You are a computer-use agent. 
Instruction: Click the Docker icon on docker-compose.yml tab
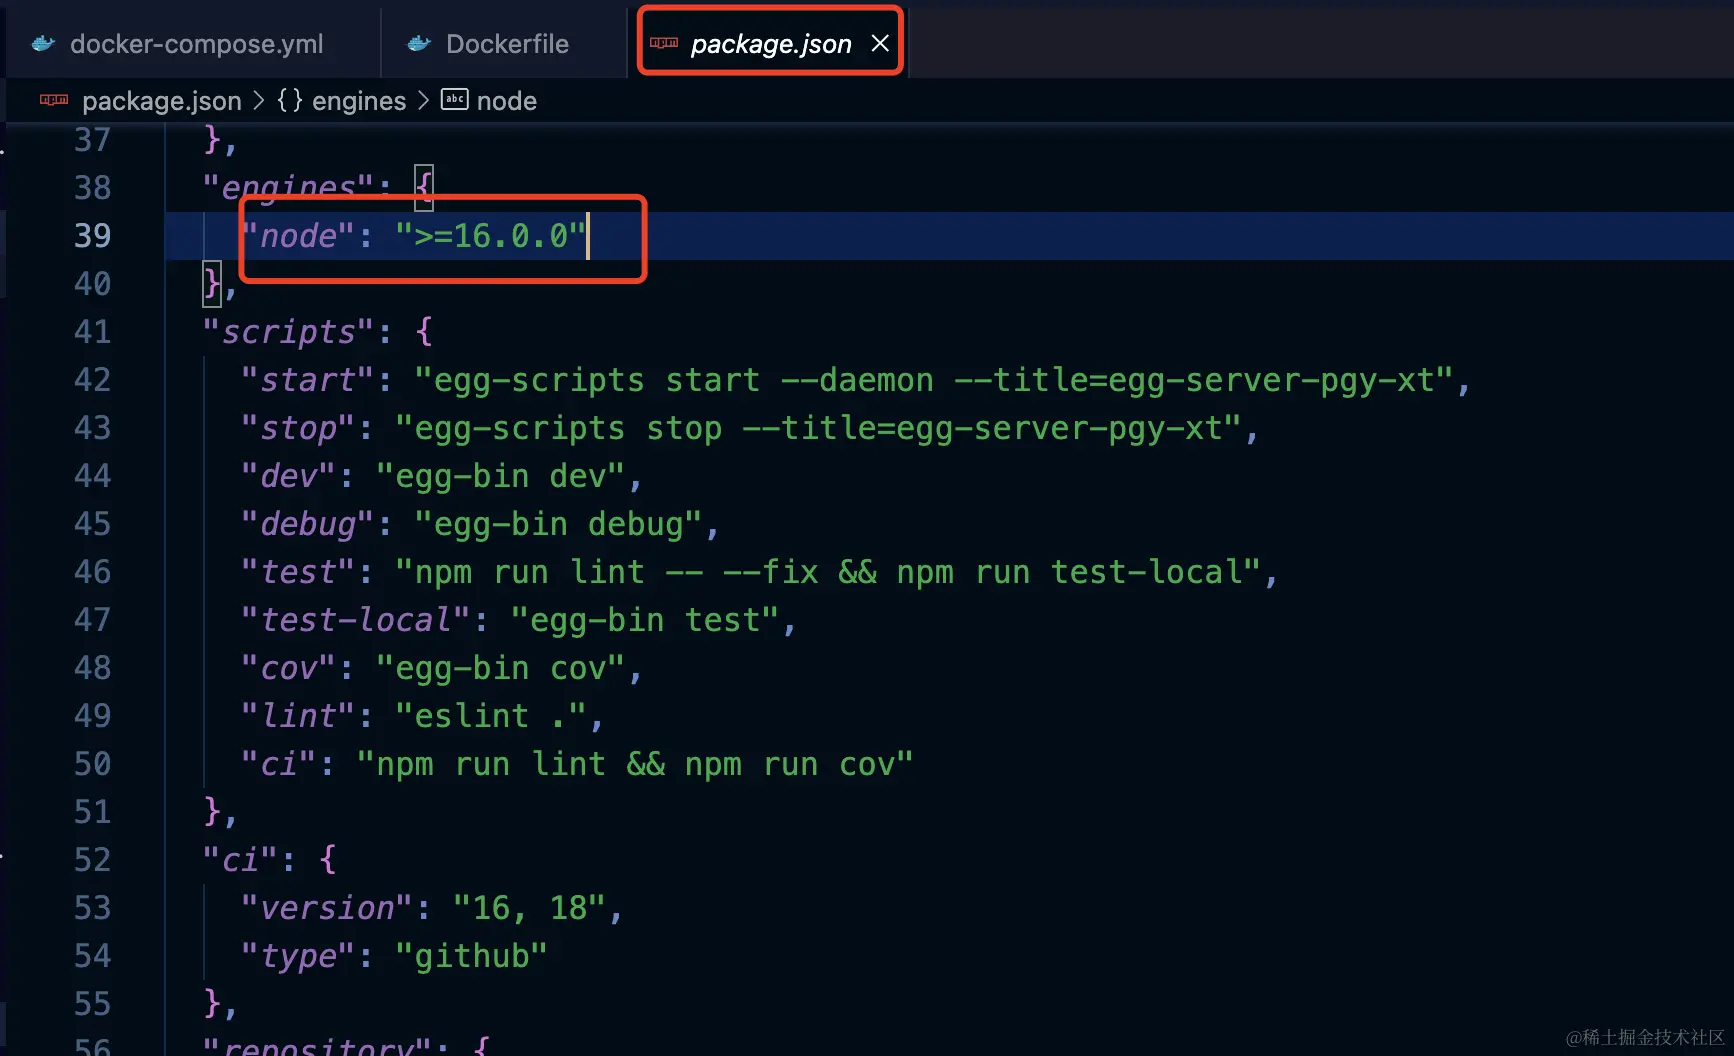click(x=43, y=44)
